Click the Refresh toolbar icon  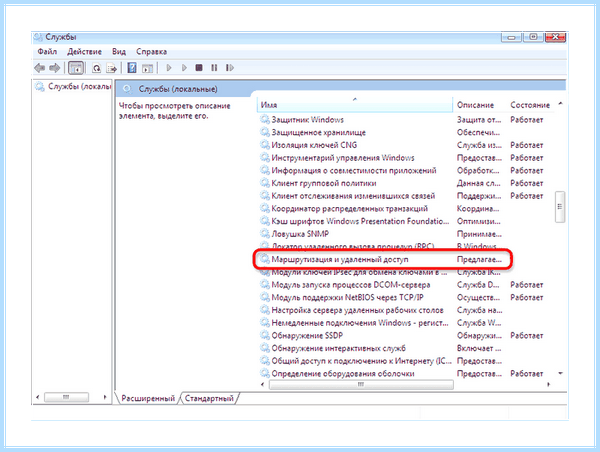pyautogui.click(x=96, y=68)
